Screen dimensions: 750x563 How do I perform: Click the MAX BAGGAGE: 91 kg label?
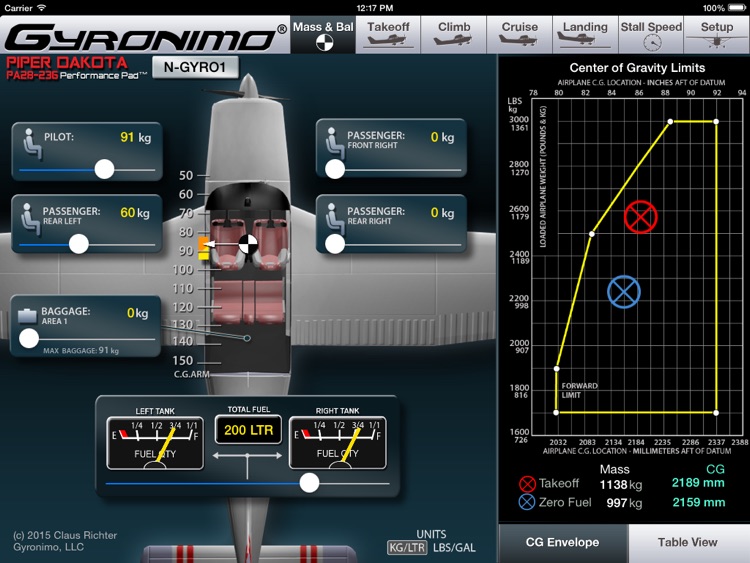coord(81,351)
